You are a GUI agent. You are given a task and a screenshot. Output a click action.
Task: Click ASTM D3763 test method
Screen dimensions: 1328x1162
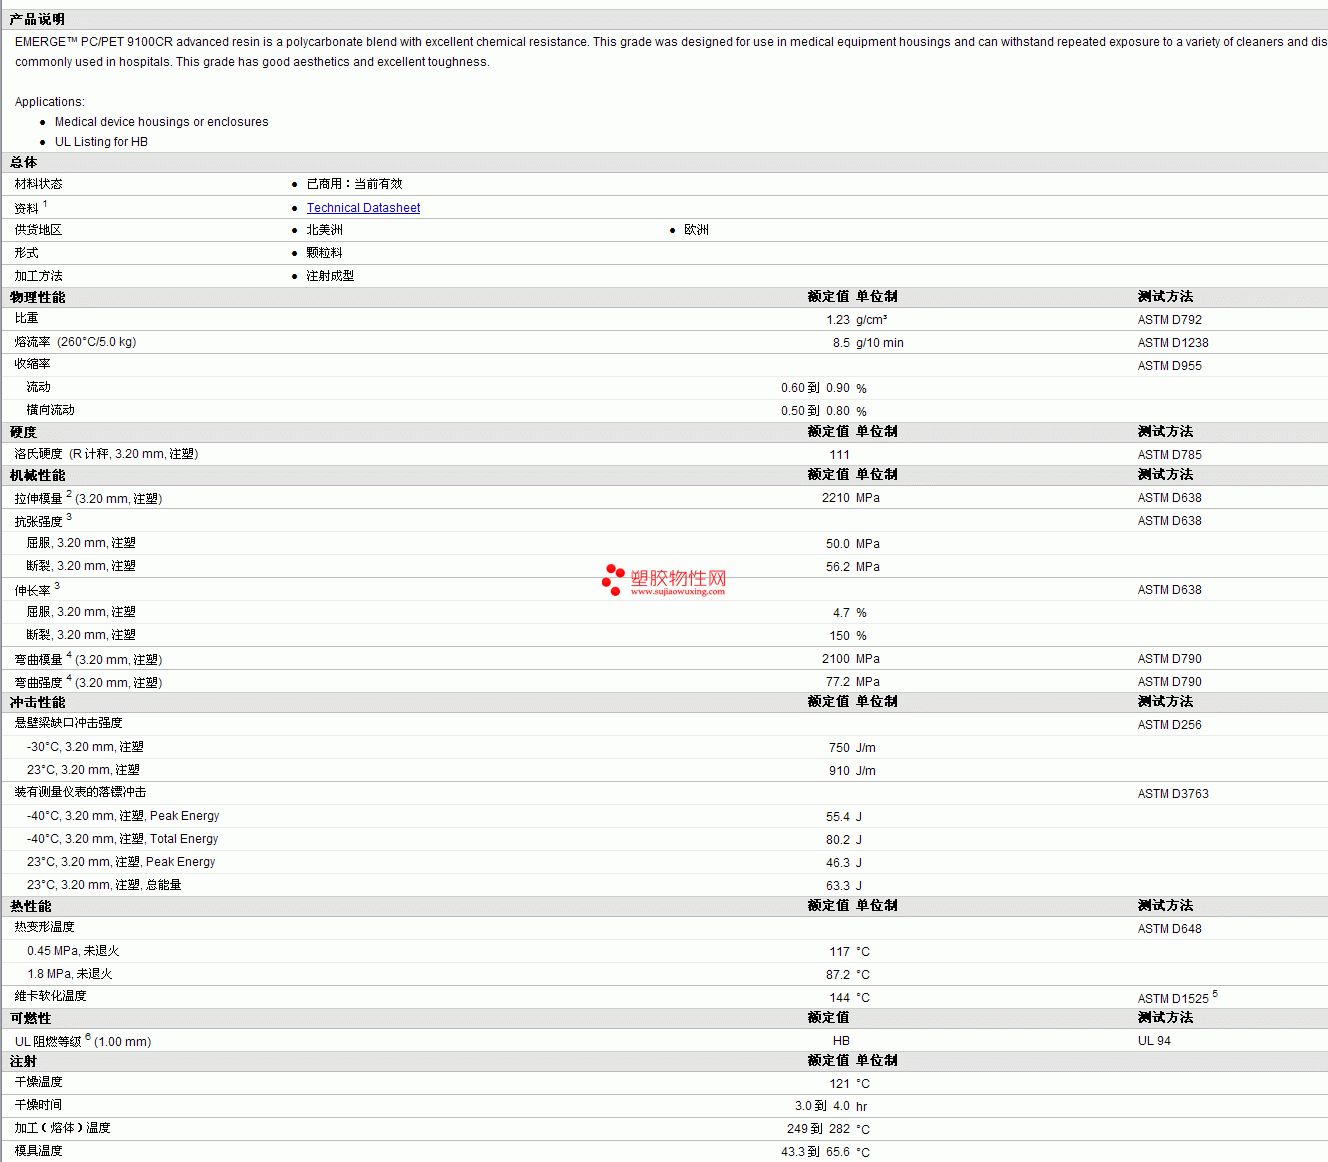[1173, 794]
